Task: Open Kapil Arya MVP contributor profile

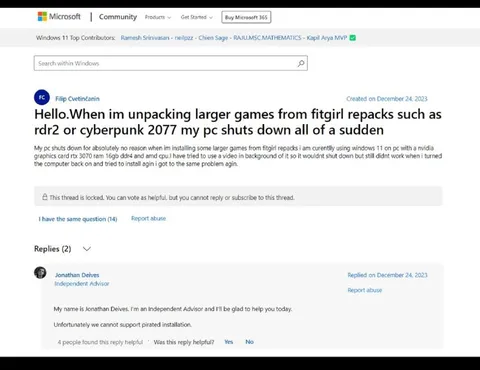Action: pos(327,38)
